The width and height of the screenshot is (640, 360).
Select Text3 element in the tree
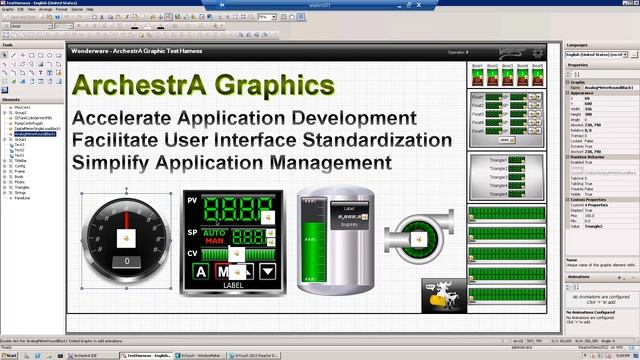pyautogui.click(x=20, y=145)
